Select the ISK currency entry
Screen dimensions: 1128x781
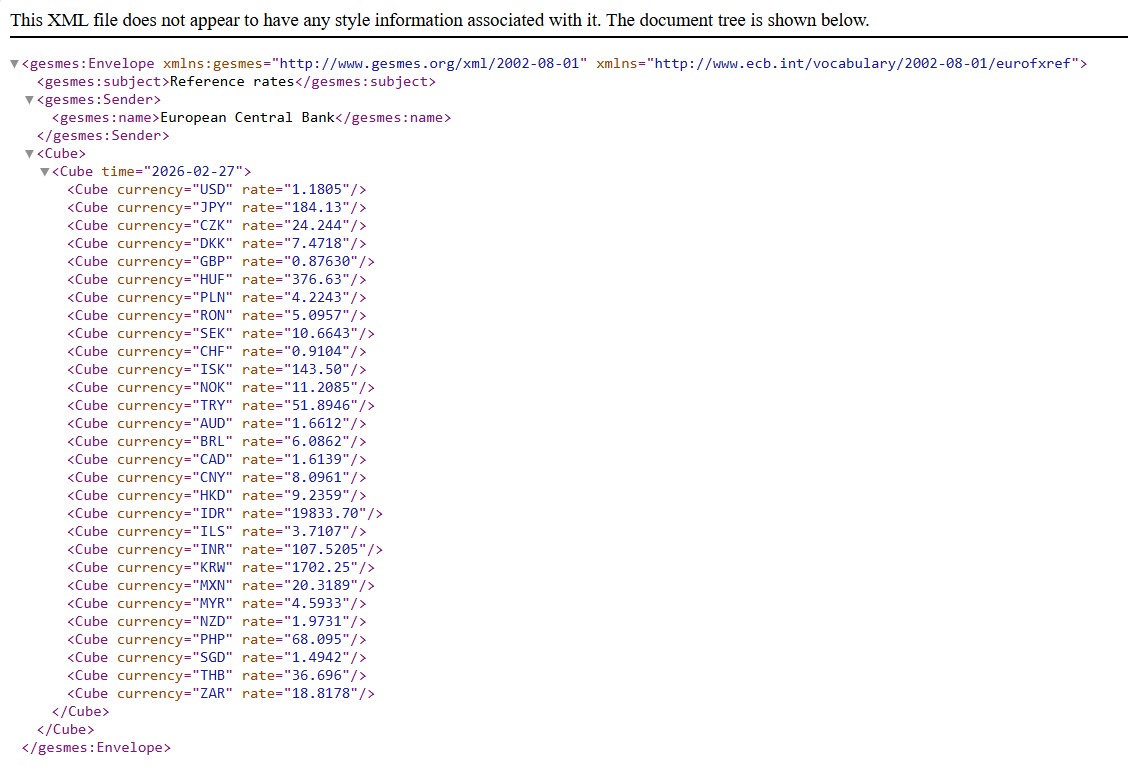tap(215, 369)
